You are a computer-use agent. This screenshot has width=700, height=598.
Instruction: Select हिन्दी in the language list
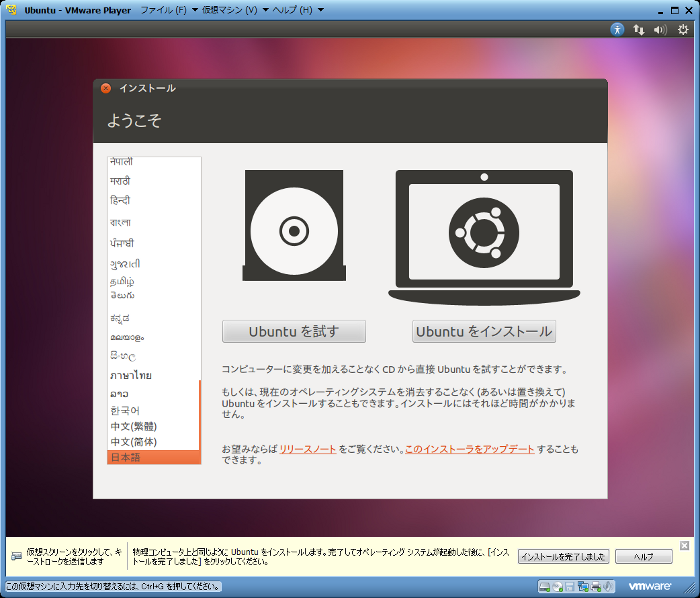154,200
